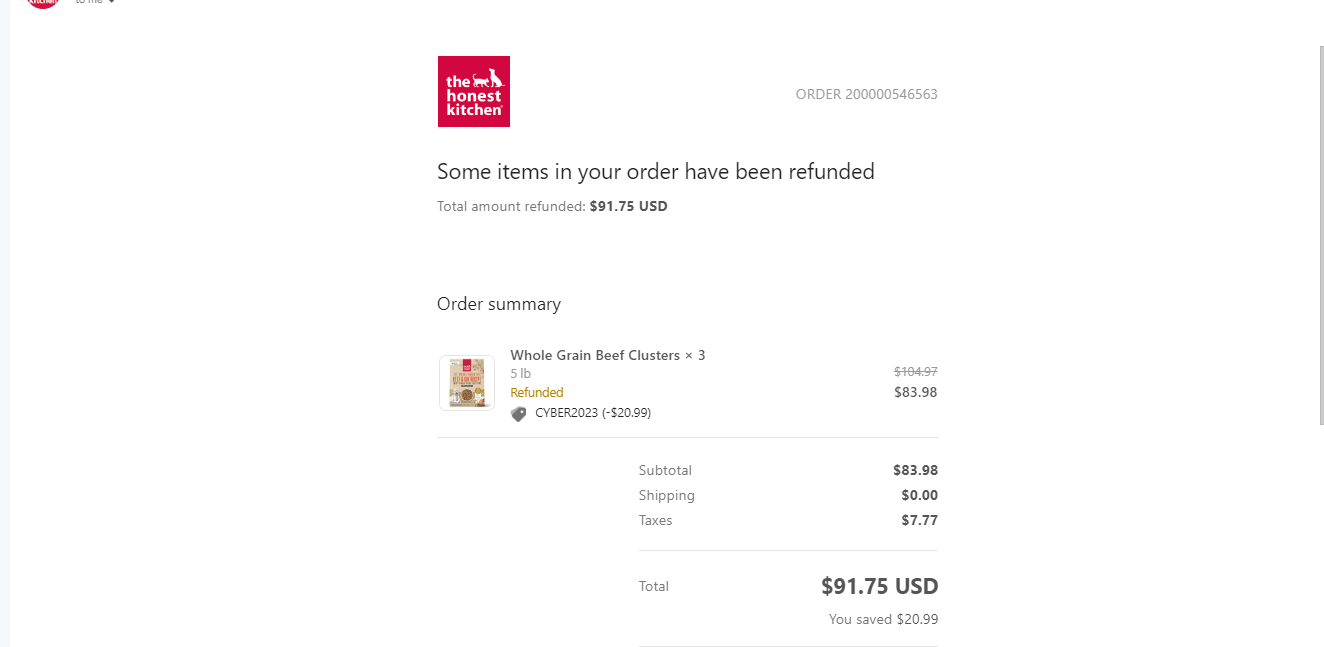Click the crossed-out $104.97 original price
The width and height of the screenshot is (1324, 647).
coord(916,371)
